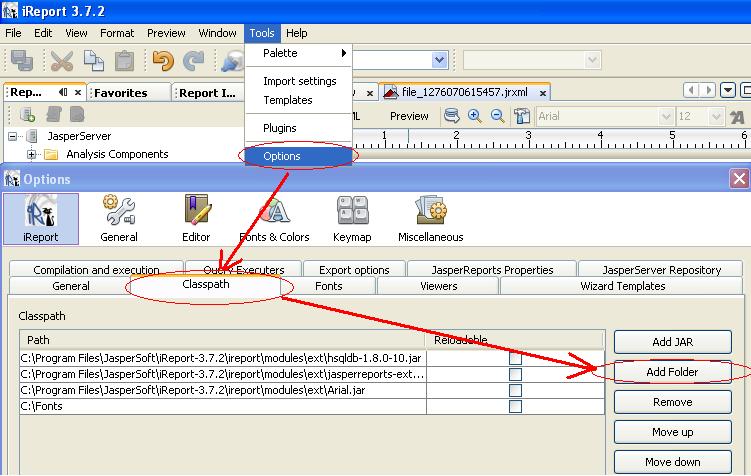The image size is (751, 476).
Task: Switch to the Viewers tab
Action: [x=438, y=286]
